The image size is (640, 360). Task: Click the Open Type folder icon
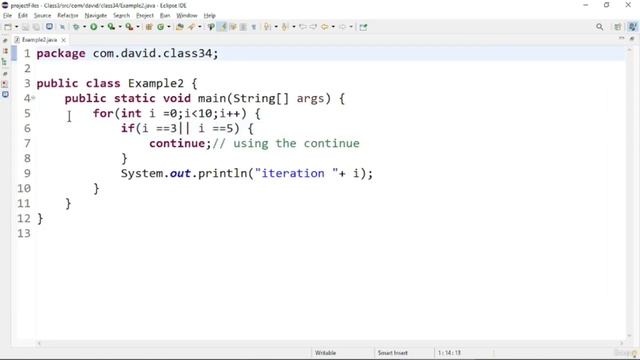pyautogui.click(x=180, y=27)
